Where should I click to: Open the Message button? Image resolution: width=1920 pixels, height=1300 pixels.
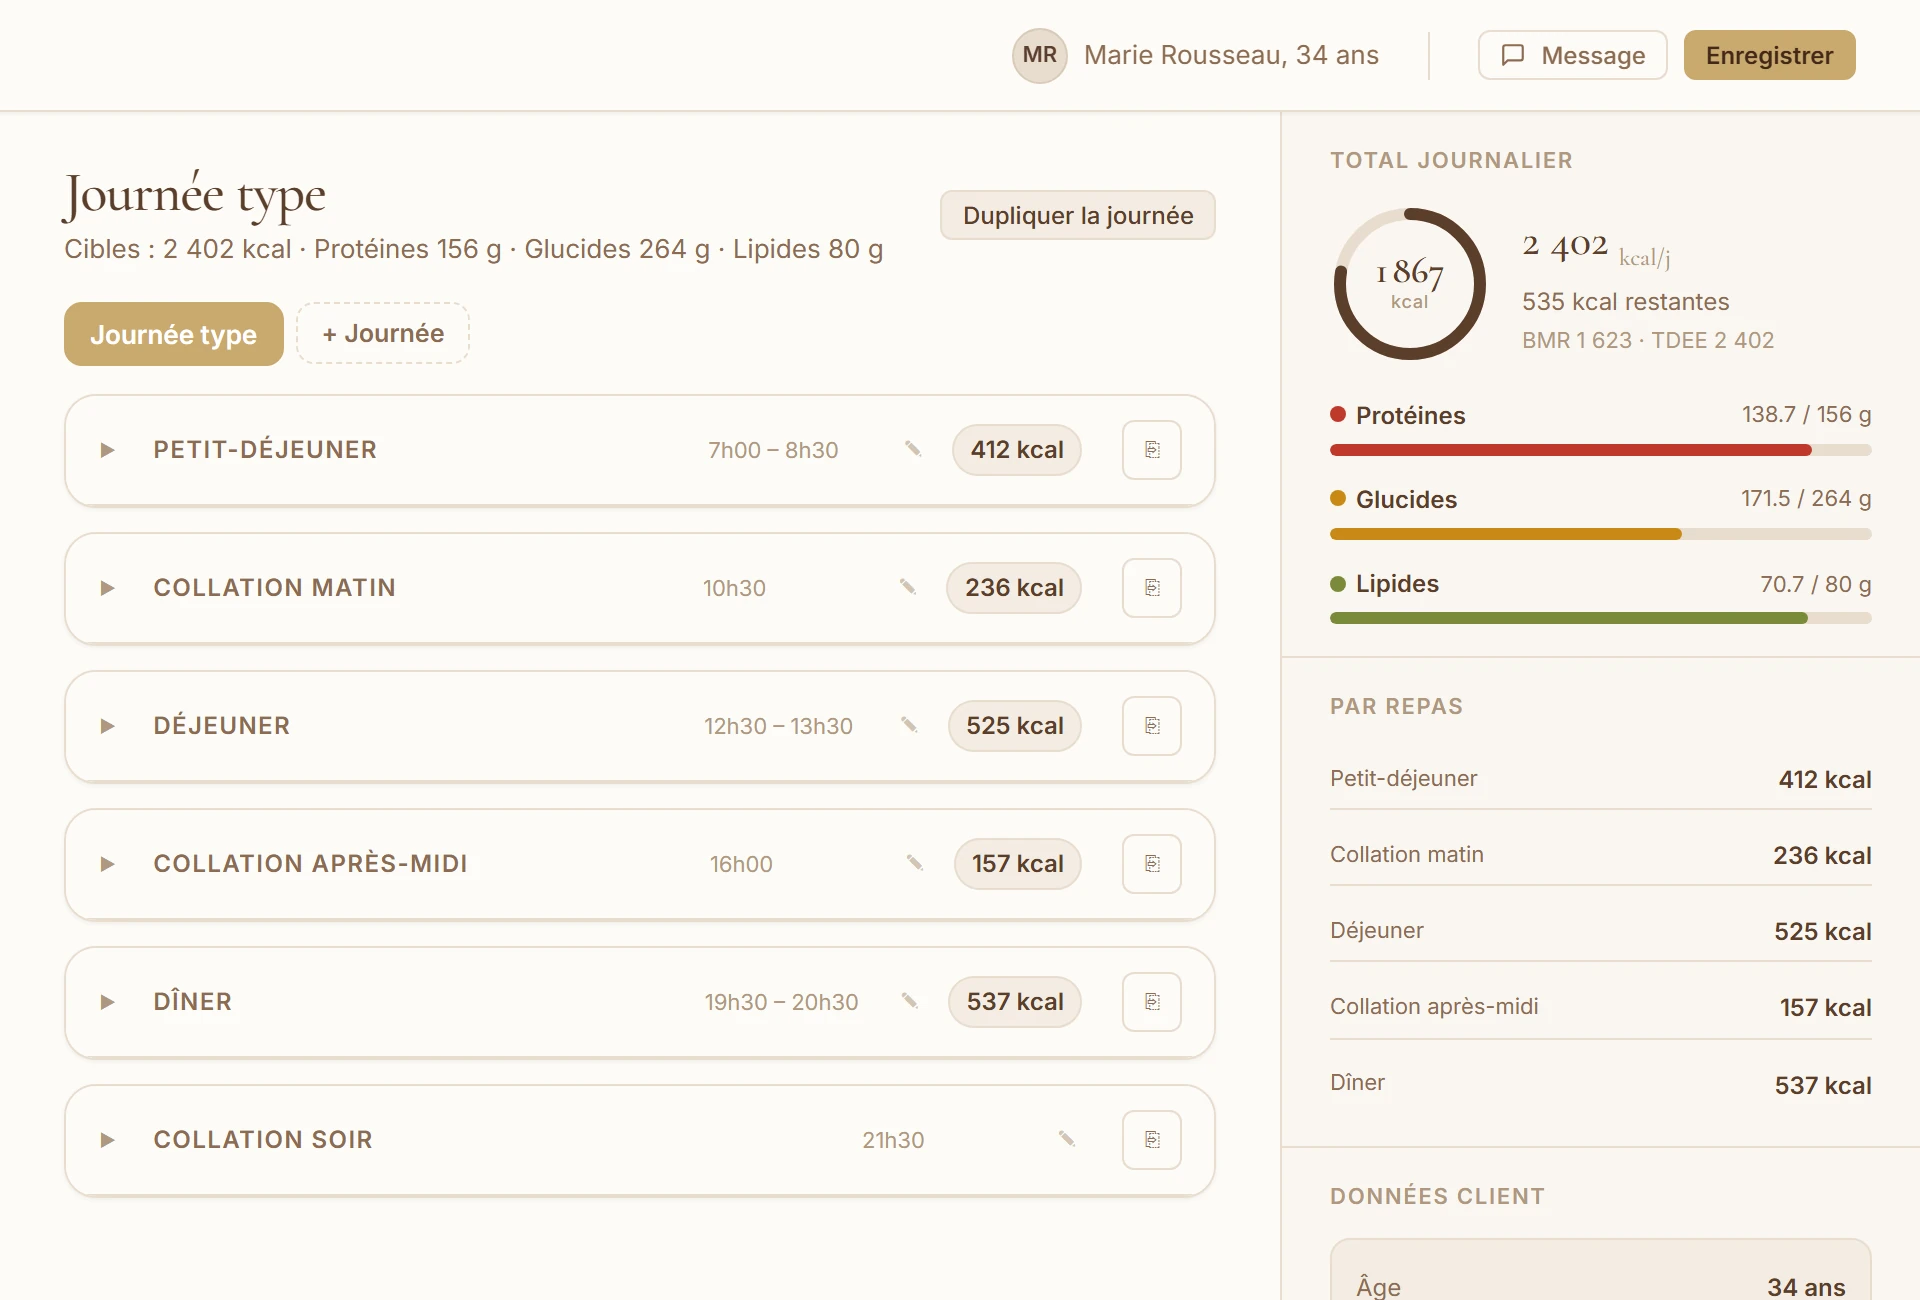[1572, 55]
